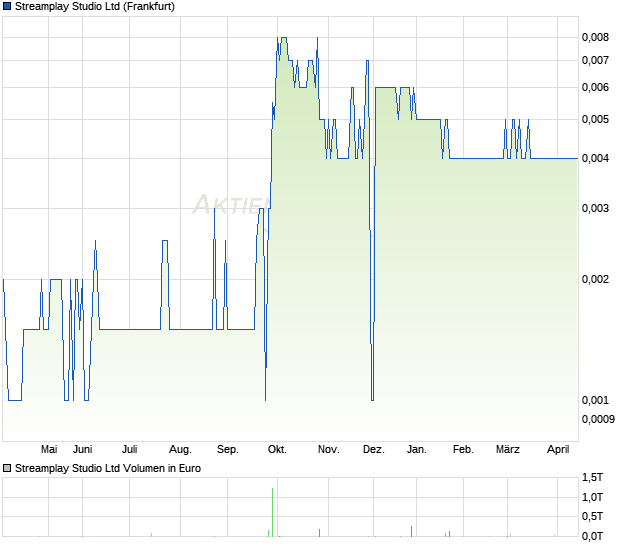Click the April month axis label
The image size is (620, 546).
[x=558, y=450]
